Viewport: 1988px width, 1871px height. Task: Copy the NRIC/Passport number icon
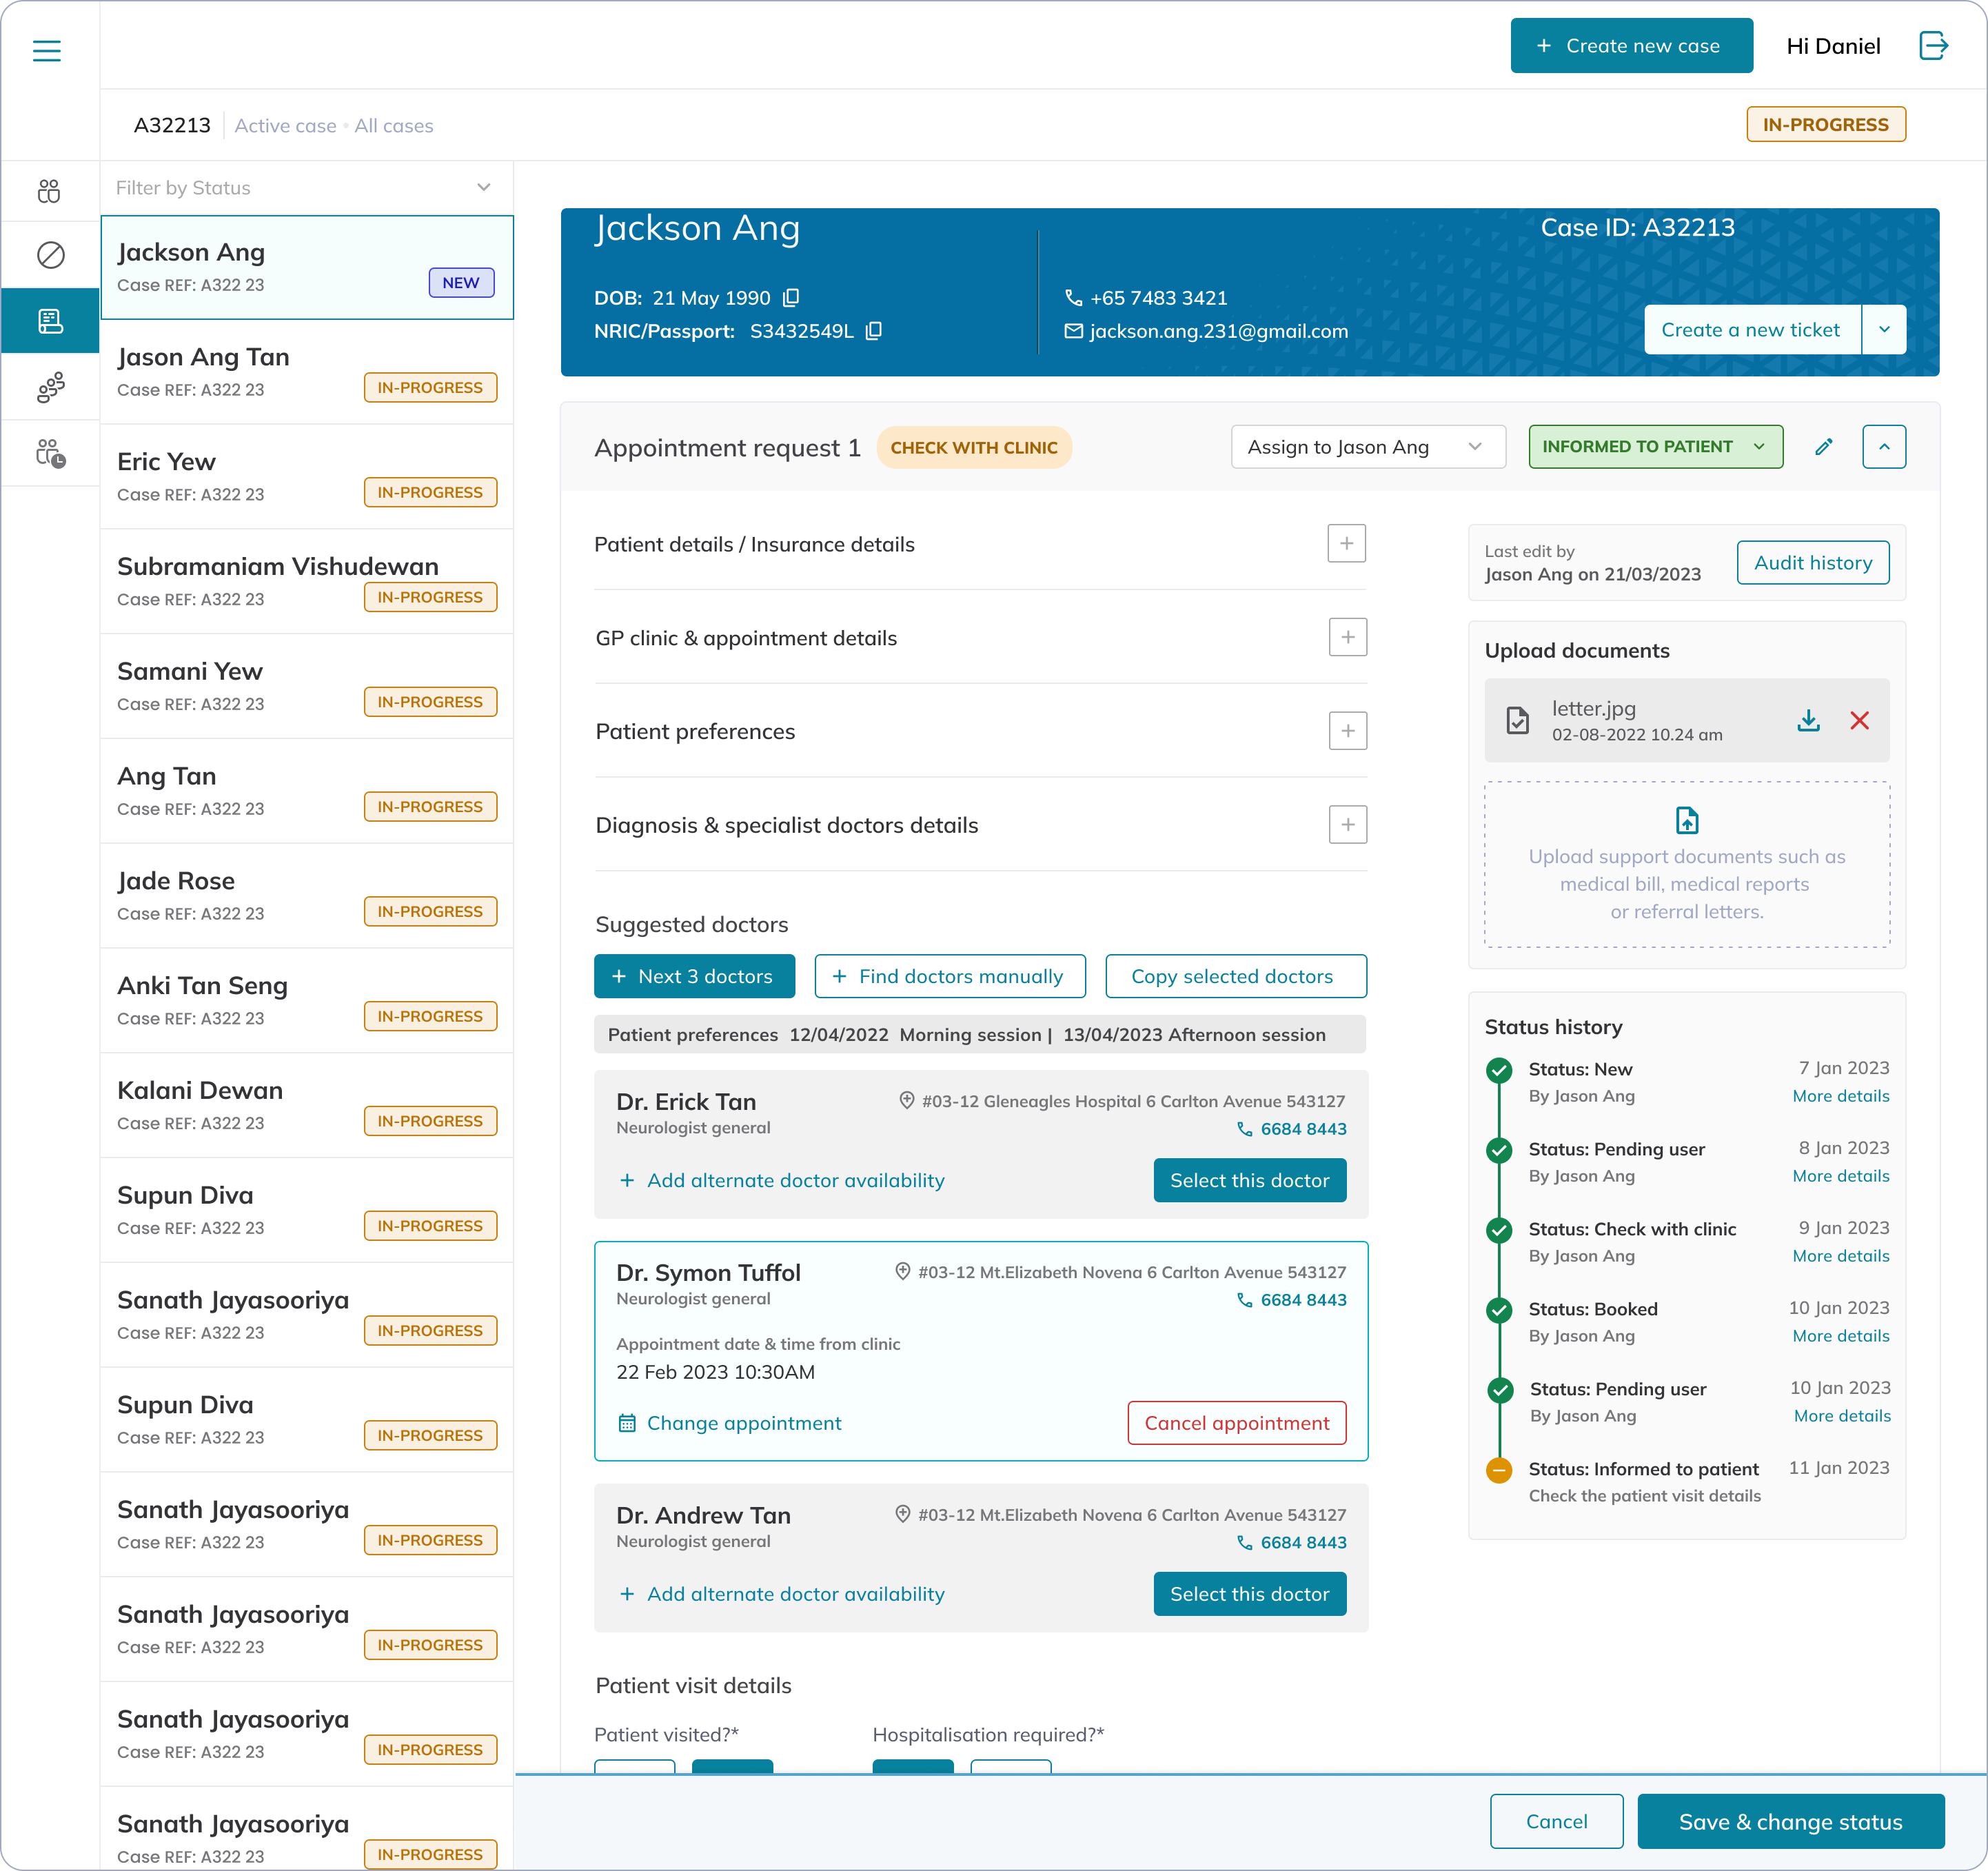click(873, 331)
